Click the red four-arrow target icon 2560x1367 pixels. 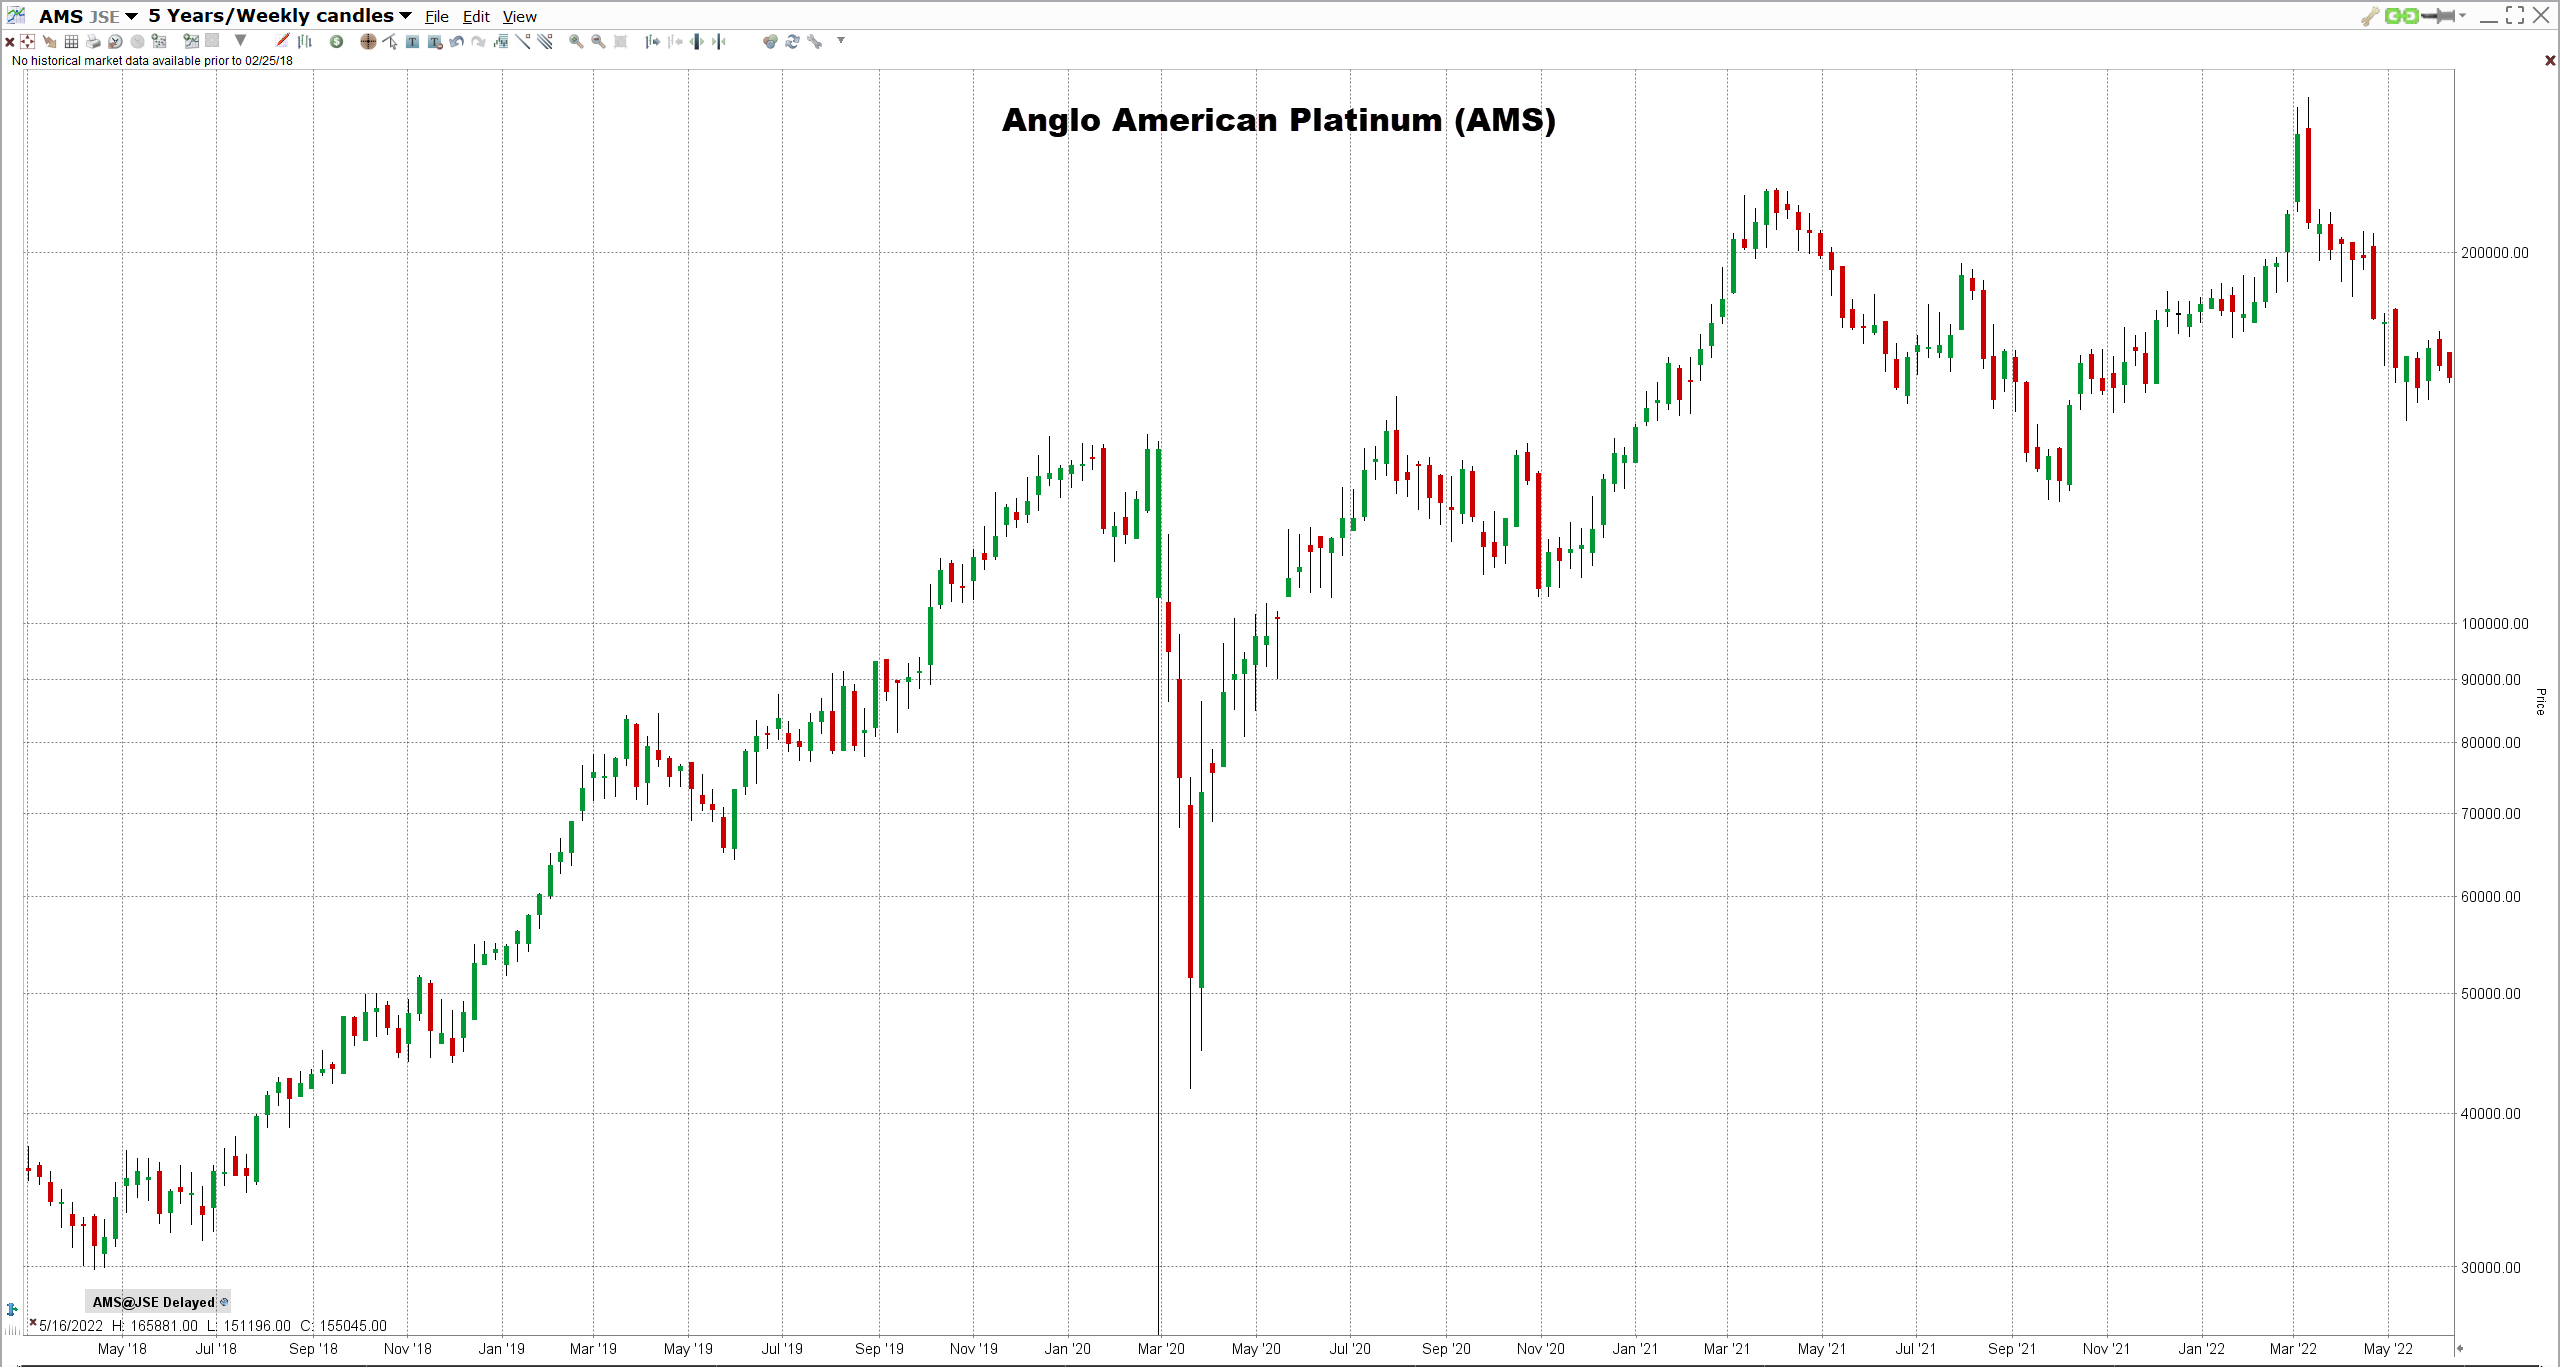pos(28,41)
